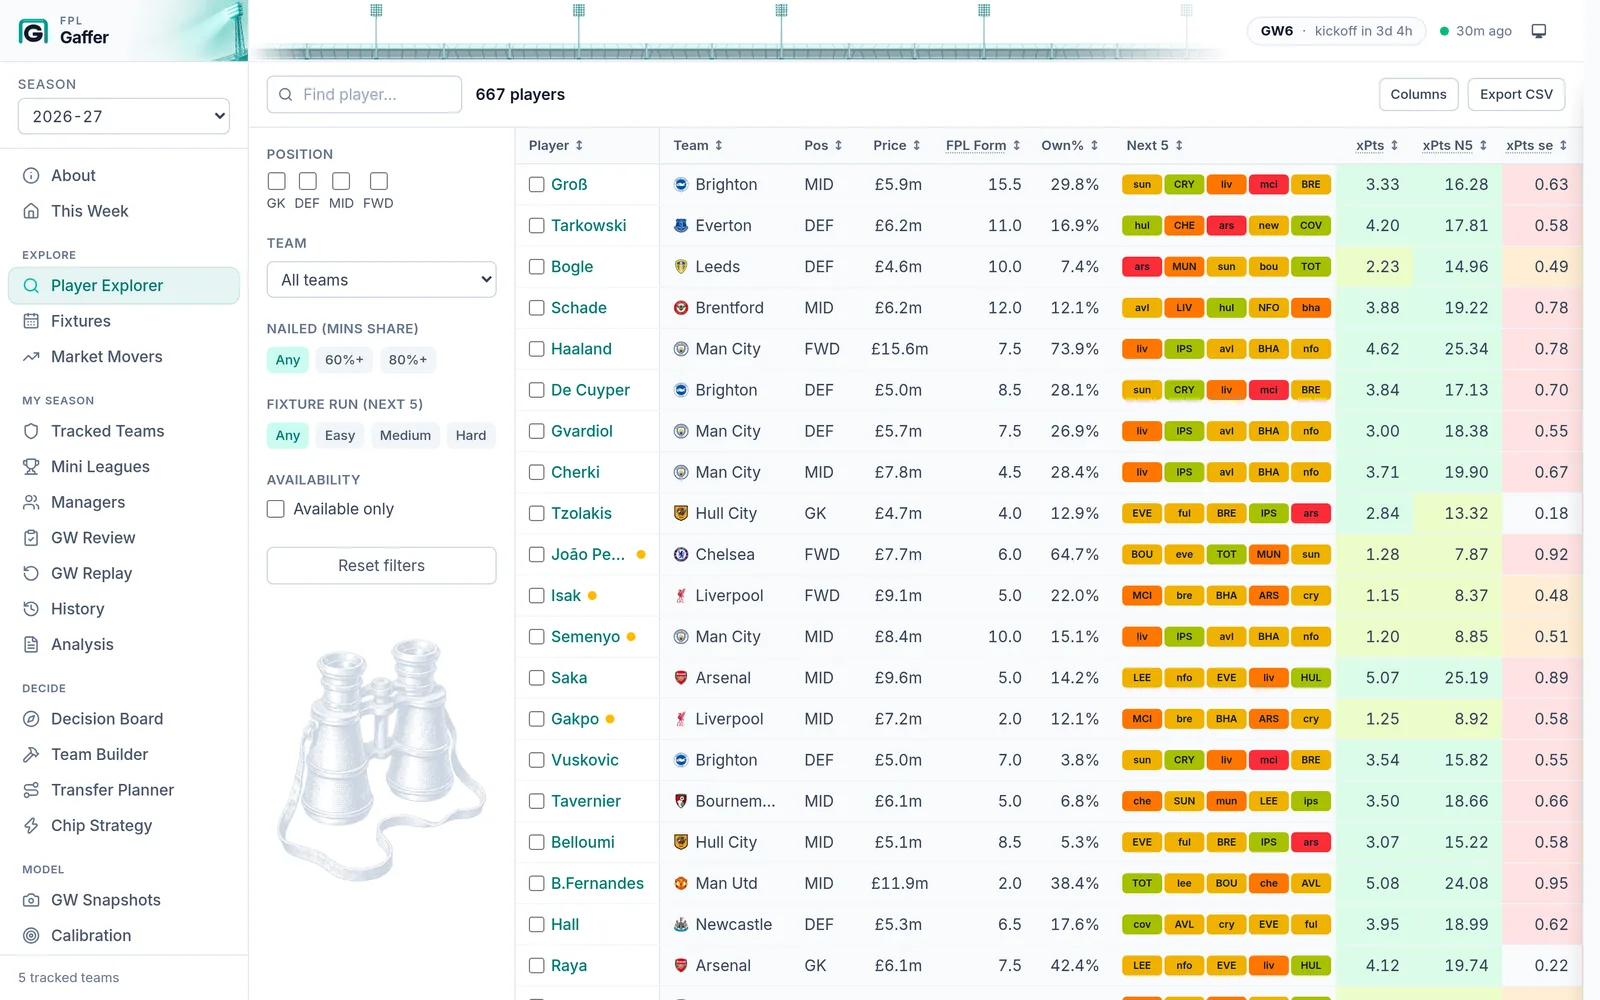The width and height of the screenshot is (1600, 1000).
Task: Filter nailed minutes to 80%+
Action: tap(408, 360)
